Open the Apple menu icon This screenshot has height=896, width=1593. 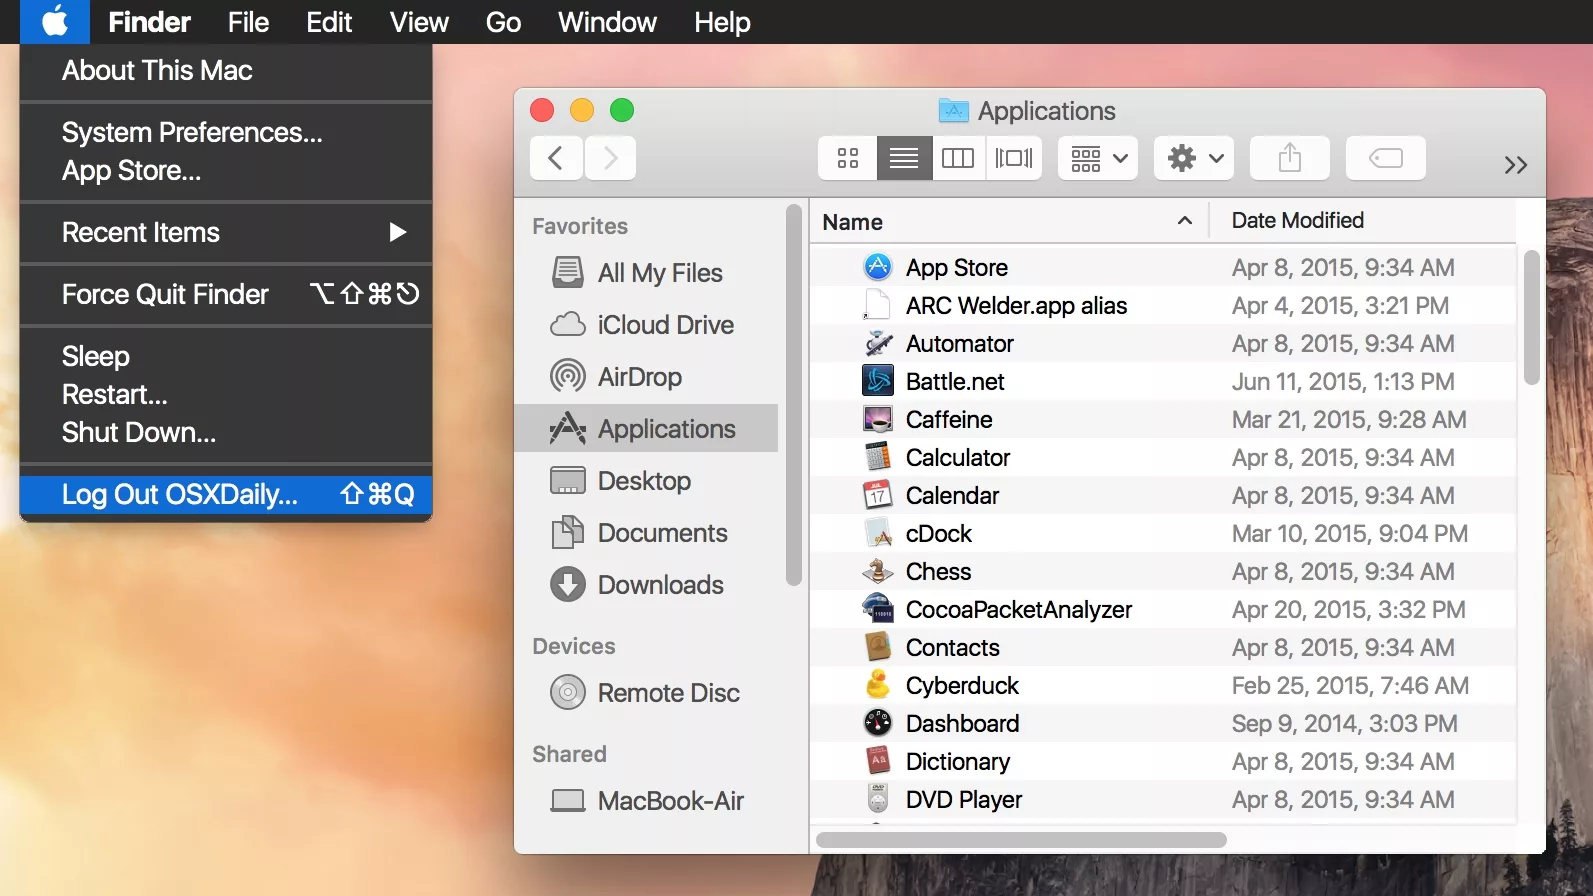pyautogui.click(x=55, y=21)
